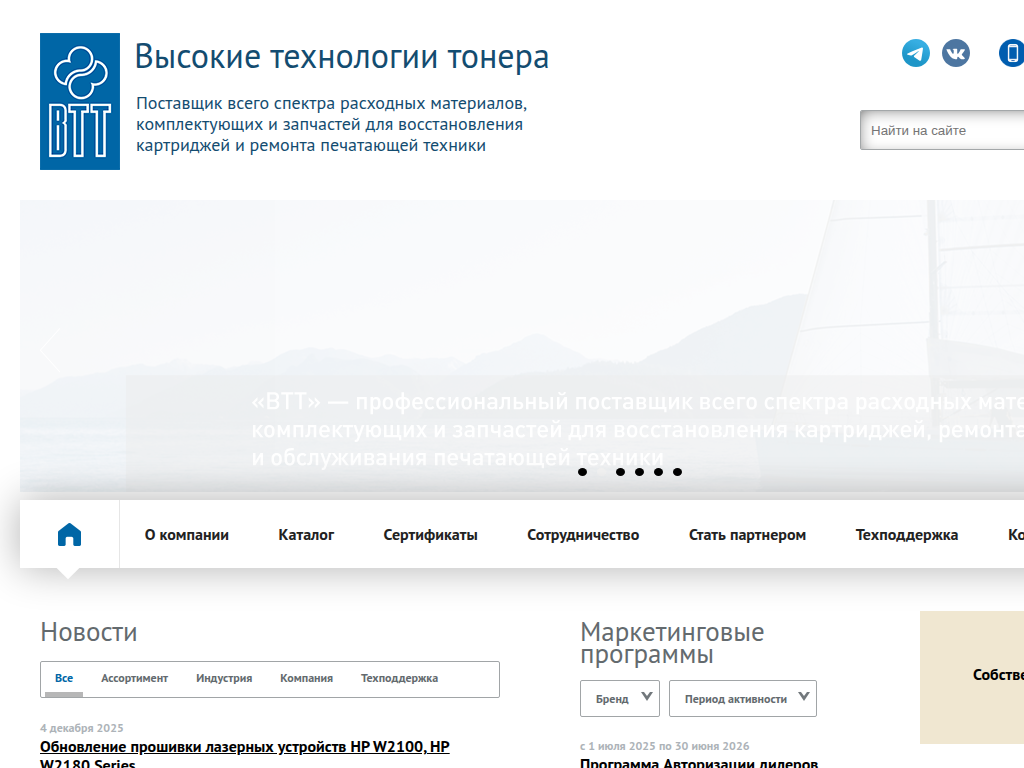The width and height of the screenshot is (1024, 768).
Task: Select the last carousel dot indicator
Action: coord(679,472)
